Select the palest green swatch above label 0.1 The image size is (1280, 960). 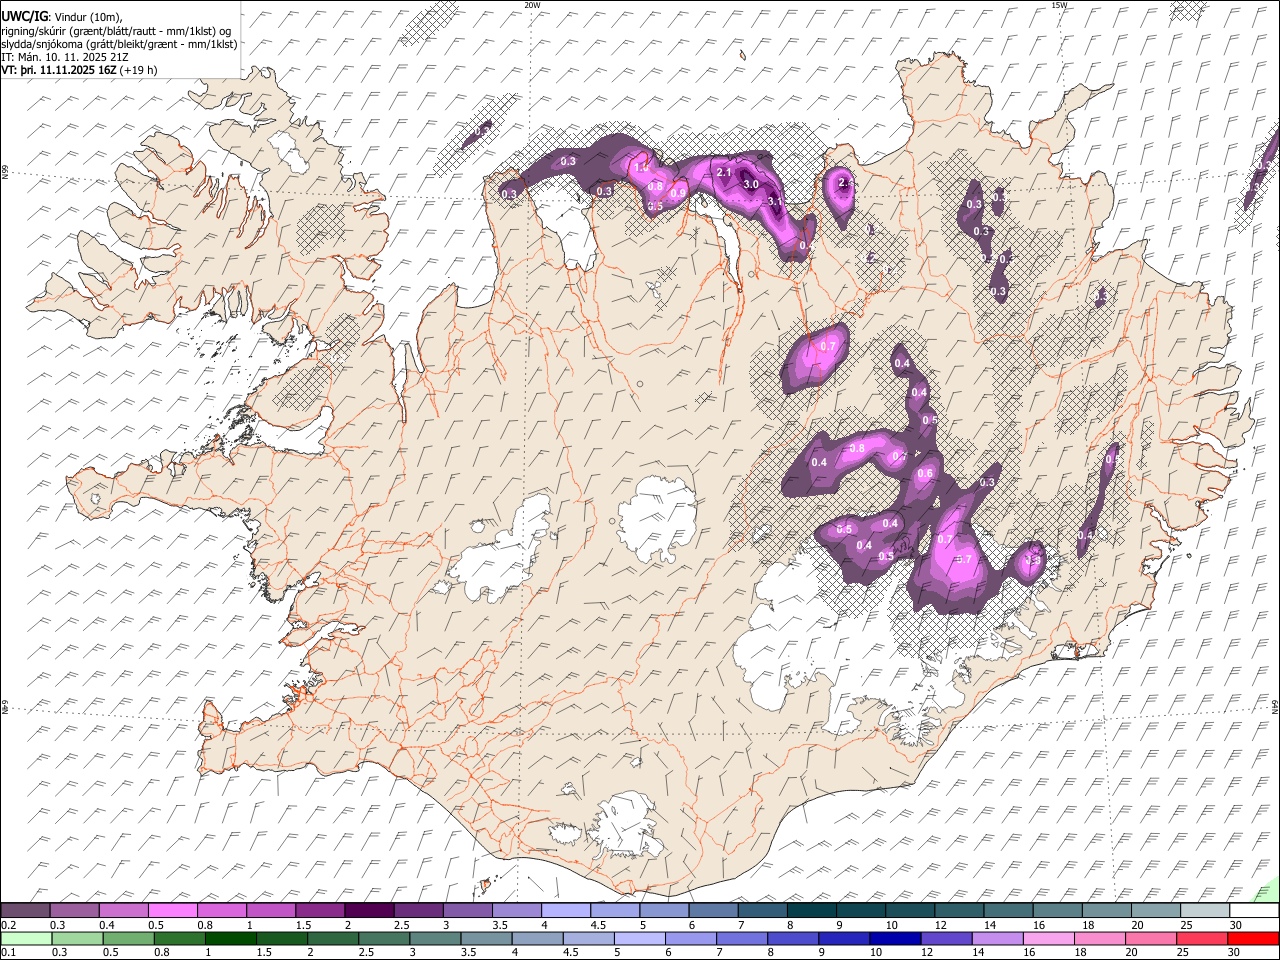(26, 938)
